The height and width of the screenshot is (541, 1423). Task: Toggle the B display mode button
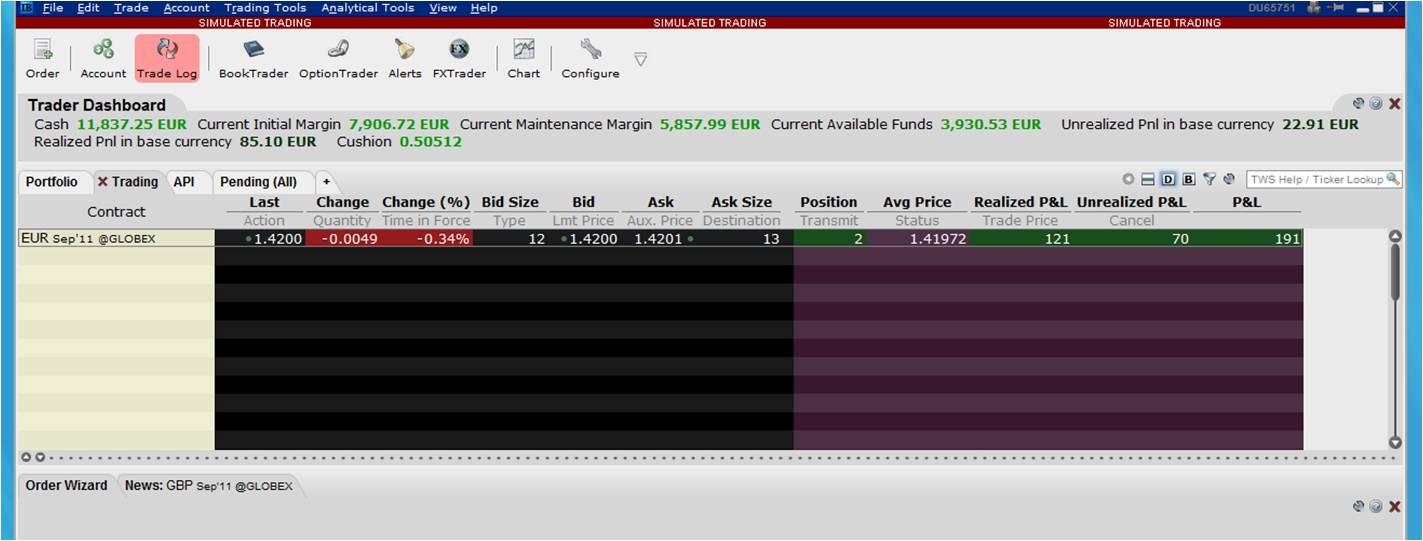(x=1189, y=180)
